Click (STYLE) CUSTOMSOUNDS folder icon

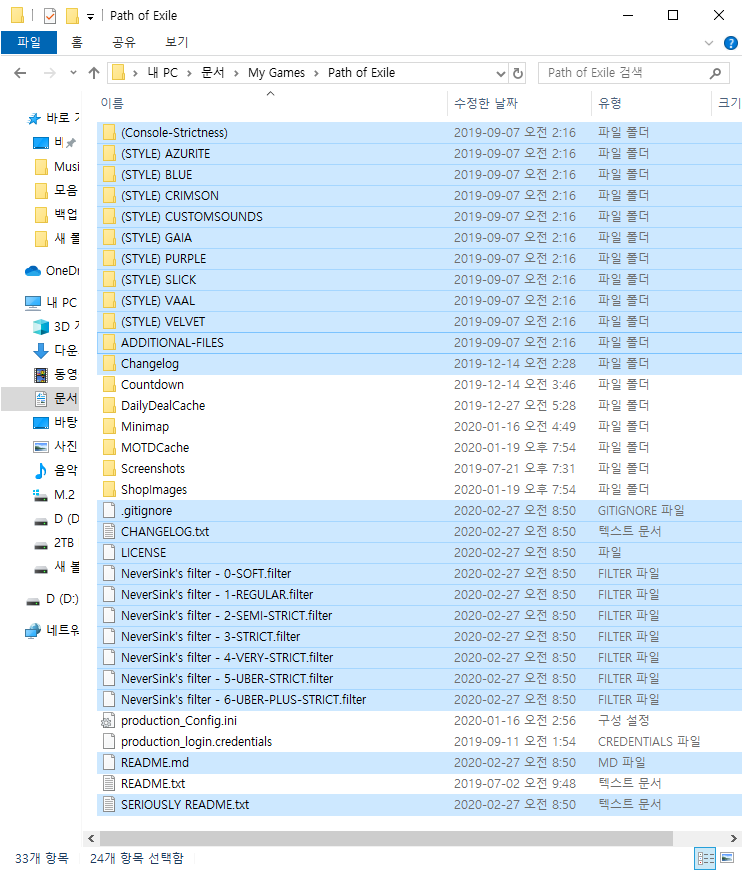tap(109, 216)
